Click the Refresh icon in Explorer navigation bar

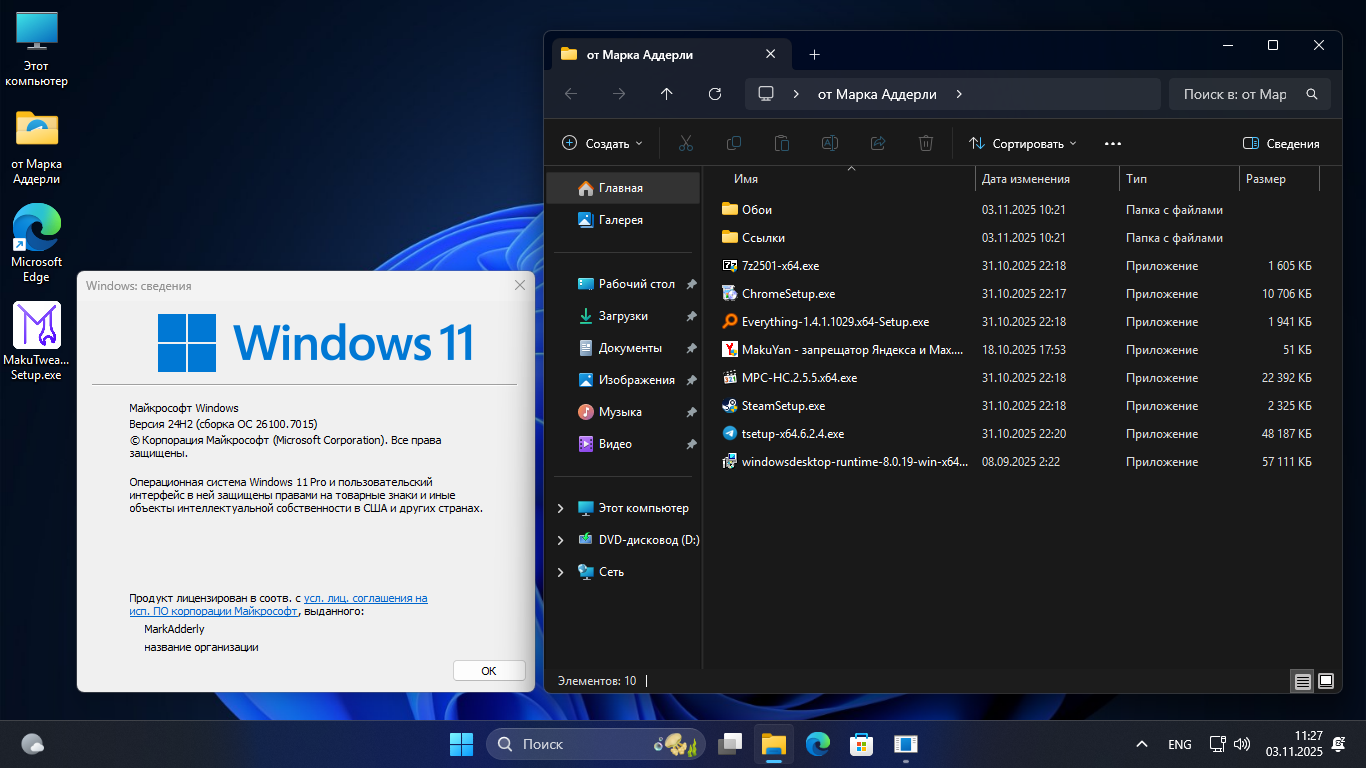(714, 94)
